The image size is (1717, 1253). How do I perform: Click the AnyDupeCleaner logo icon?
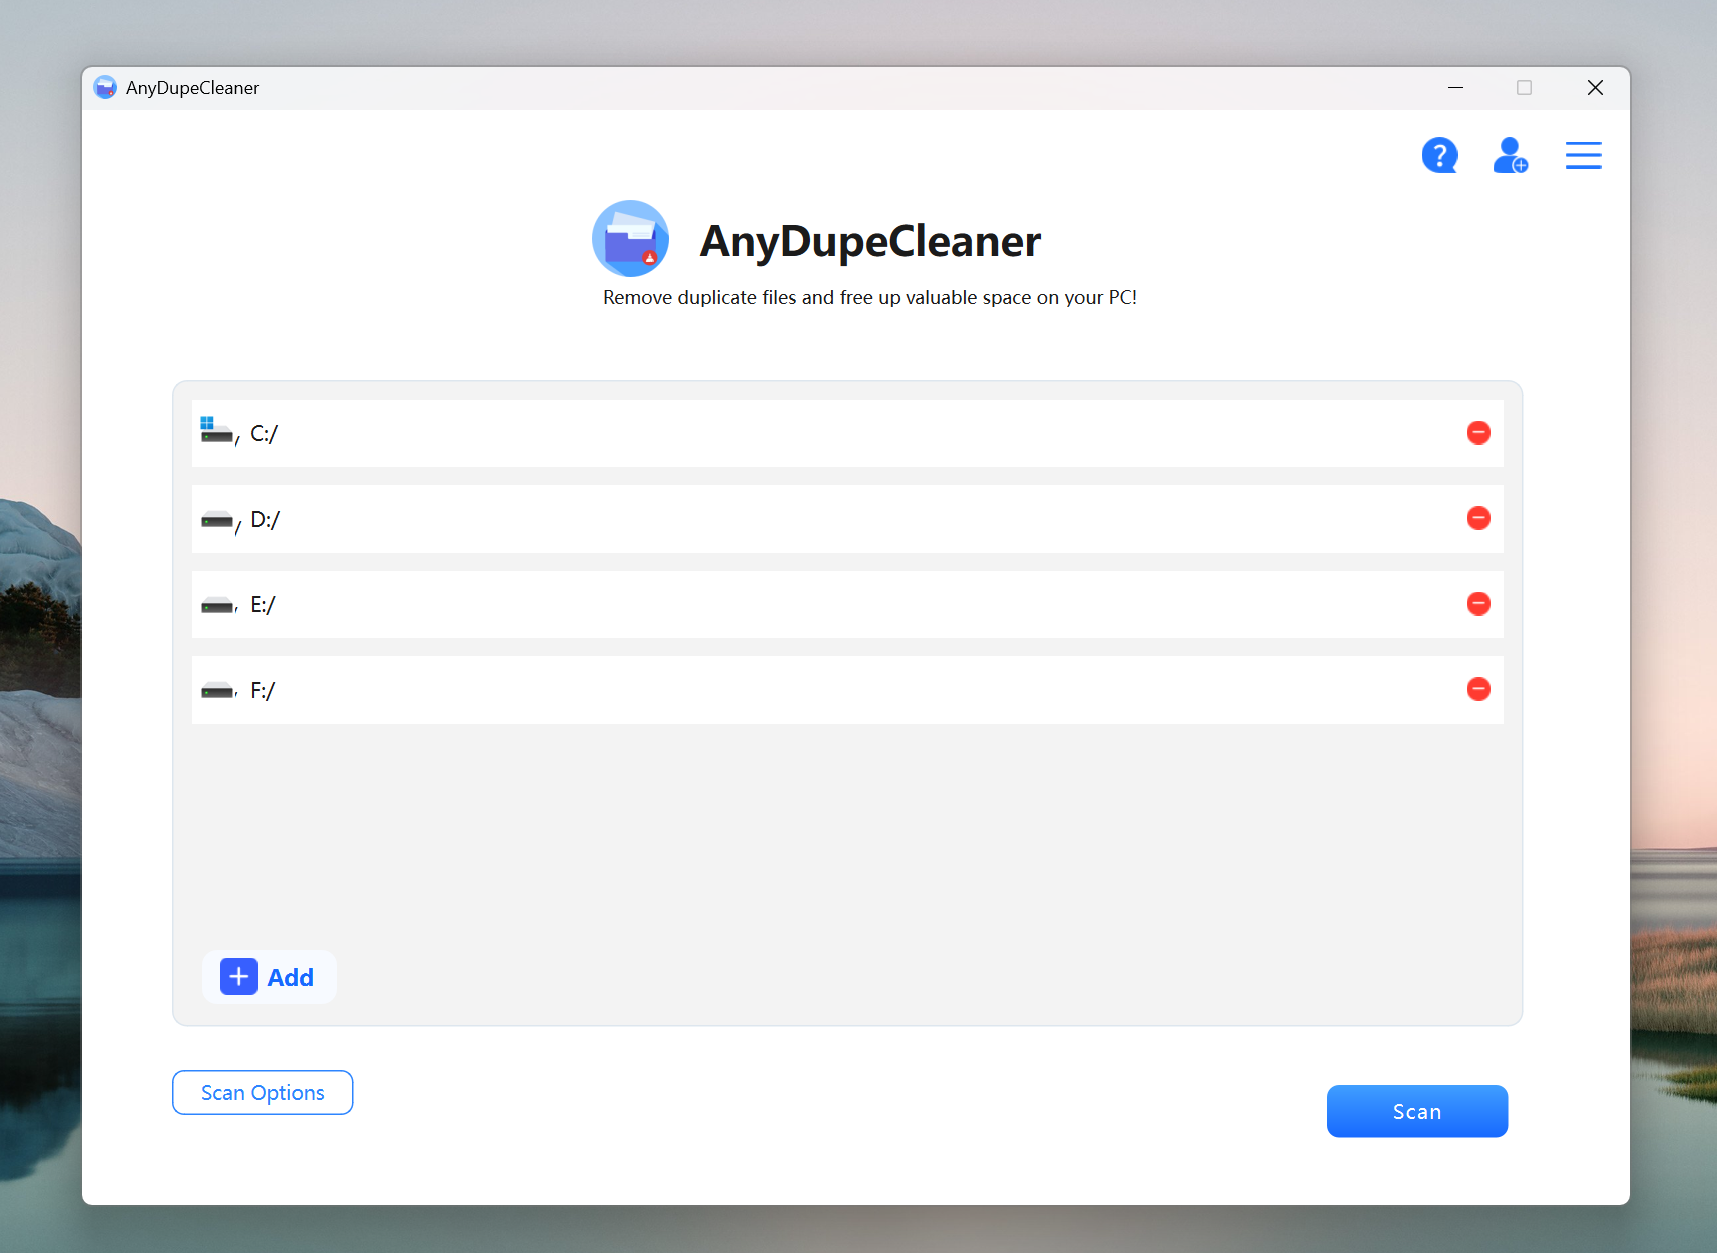tap(630, 239)
